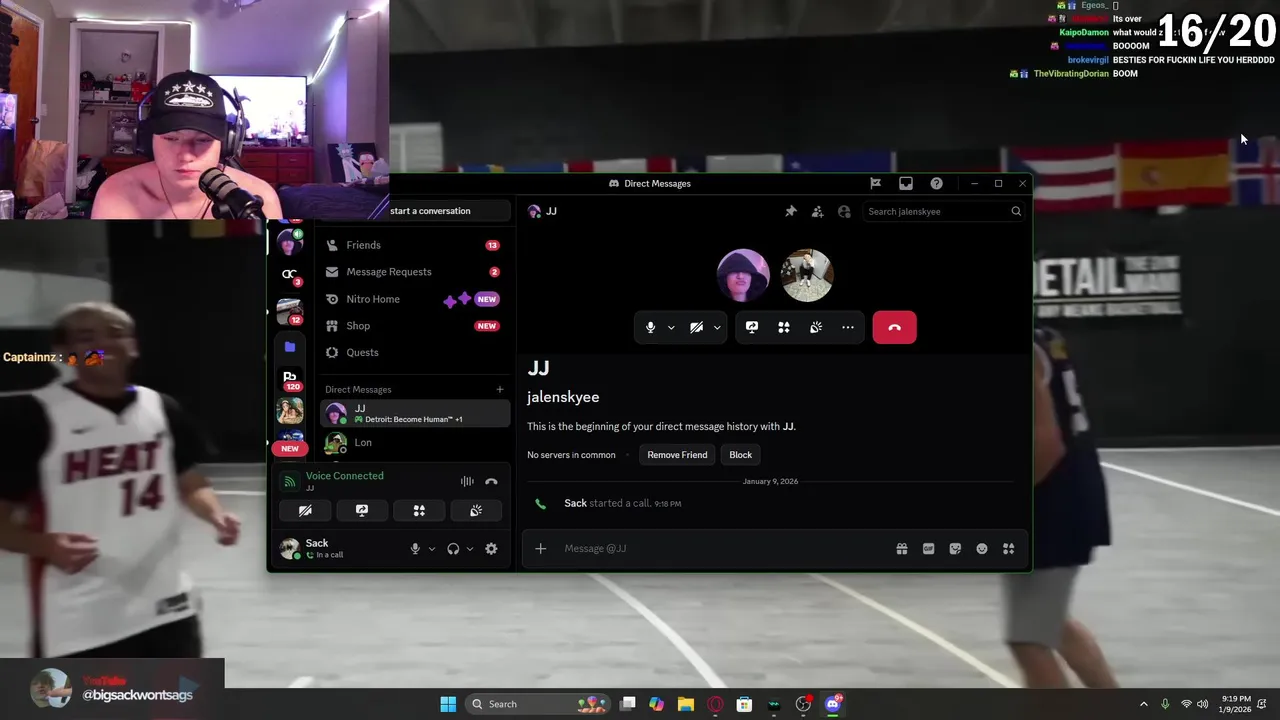
Task: Turn on camera in call control bar
Action: click(x=696, y=327)
